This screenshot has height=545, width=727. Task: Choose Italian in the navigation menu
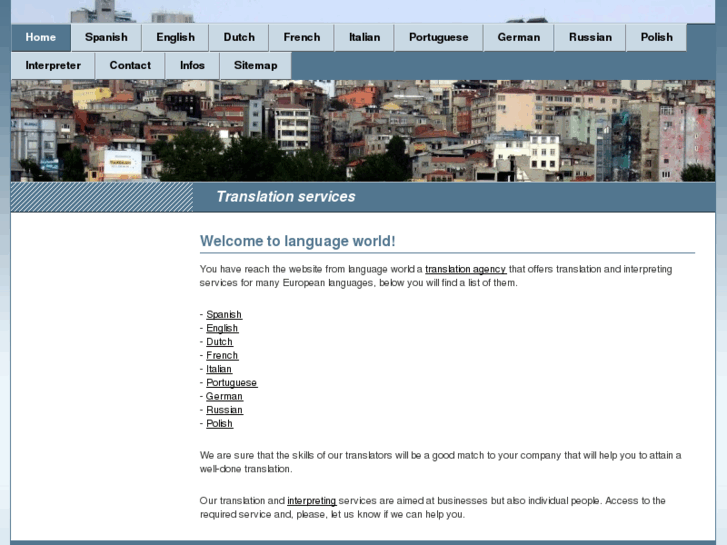pos(364,38)
